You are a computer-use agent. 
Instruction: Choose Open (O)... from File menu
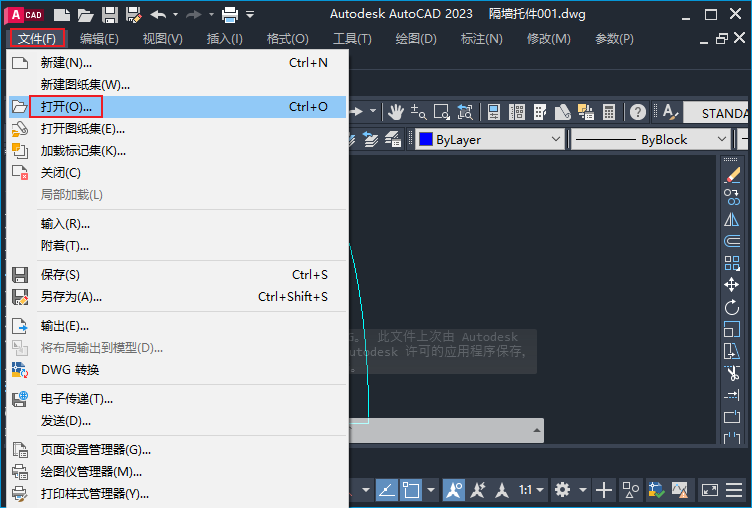pos(177,106)
